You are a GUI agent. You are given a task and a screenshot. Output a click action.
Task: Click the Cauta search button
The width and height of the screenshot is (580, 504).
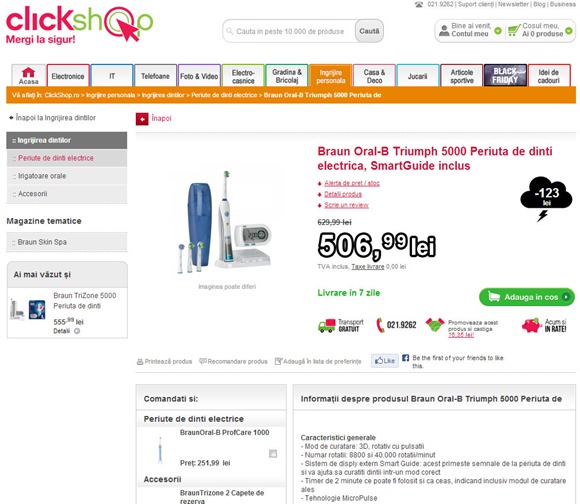(x=369, y=31)
